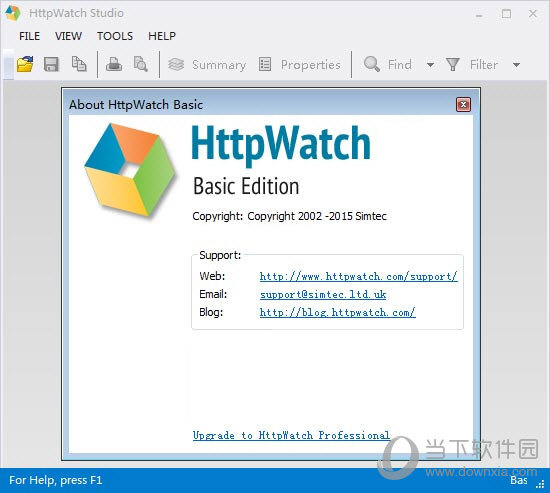Viewport: 550px width, 493px height.
Task: Close the About HttpWatch Basic dialog
Action: (x=463, y=105)
